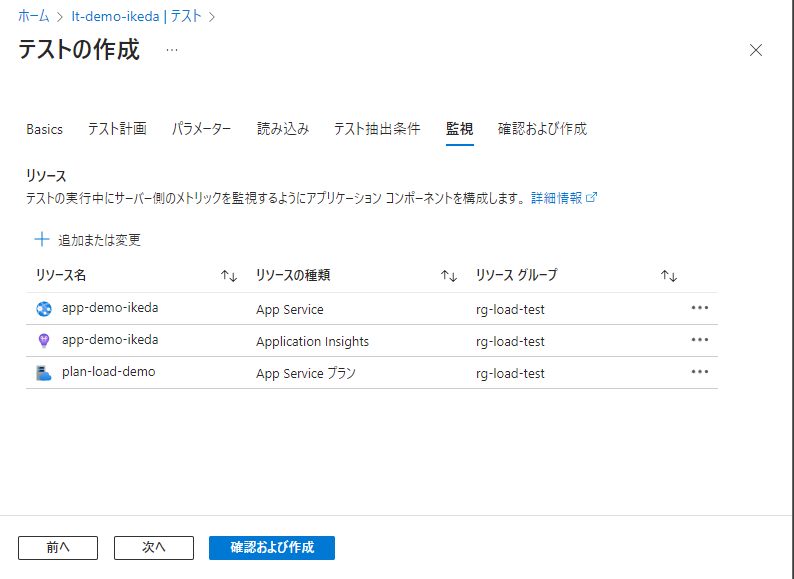Viewport: 794px width, 579px height.
Task: Click the plan-load-demo App Service plan icon
Action: (x=44, y=373)
